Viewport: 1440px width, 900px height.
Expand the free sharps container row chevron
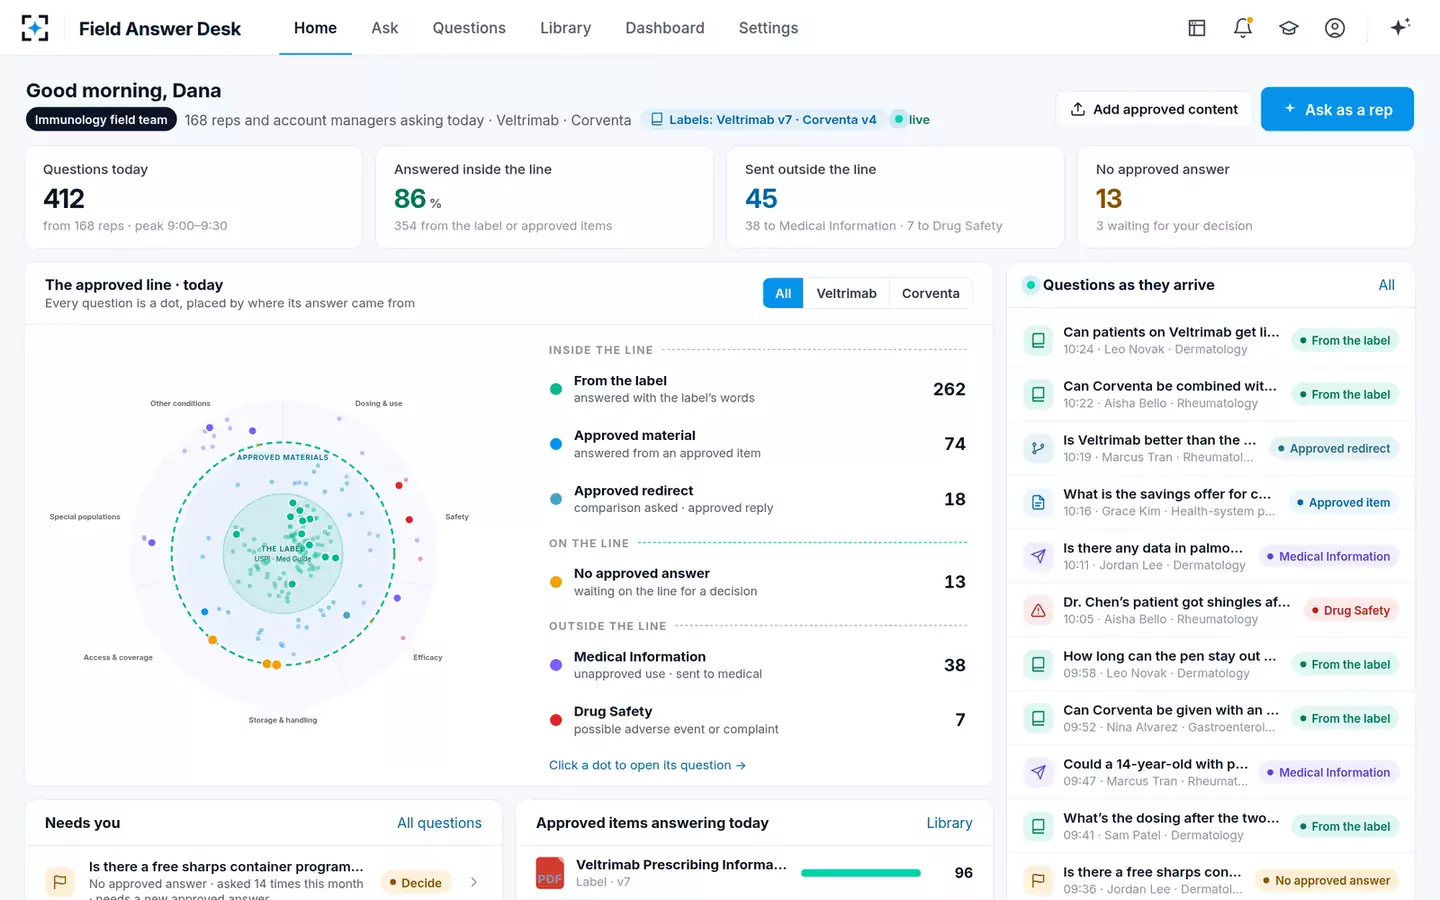click(474, 882)
